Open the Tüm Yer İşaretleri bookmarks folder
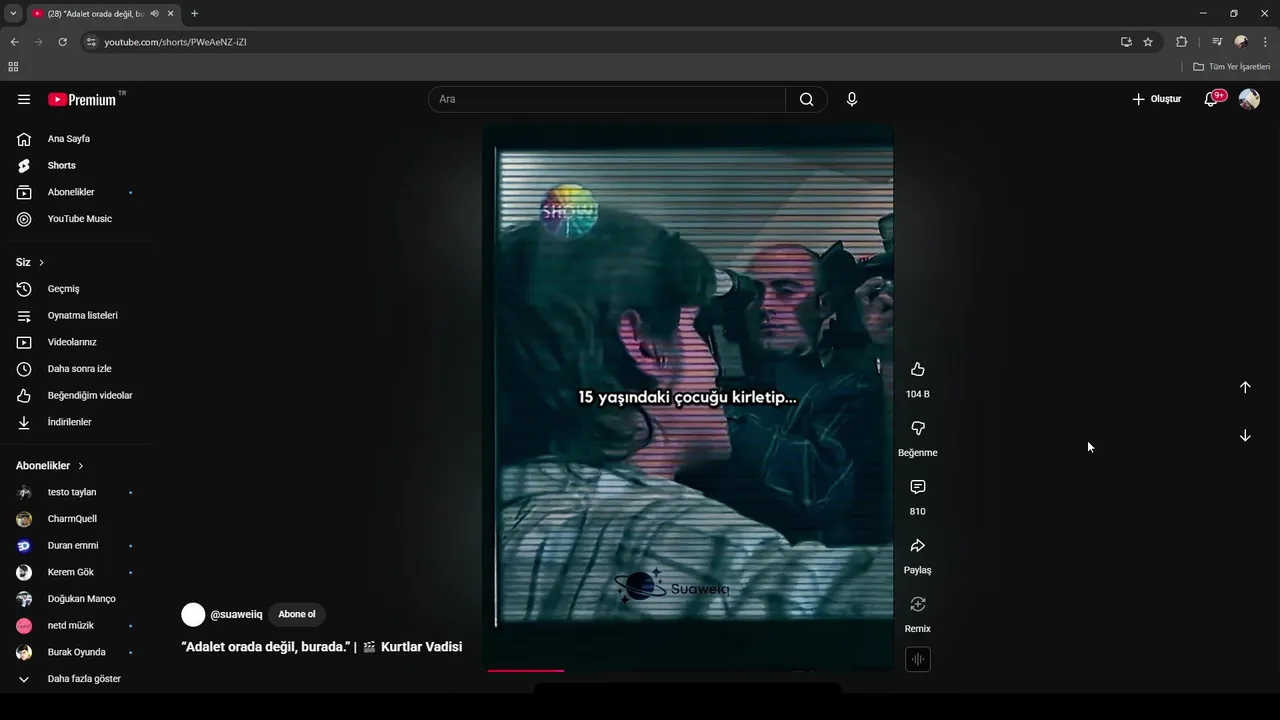The width and height of the screenshot is (1280, 720). pos(1232,67)
